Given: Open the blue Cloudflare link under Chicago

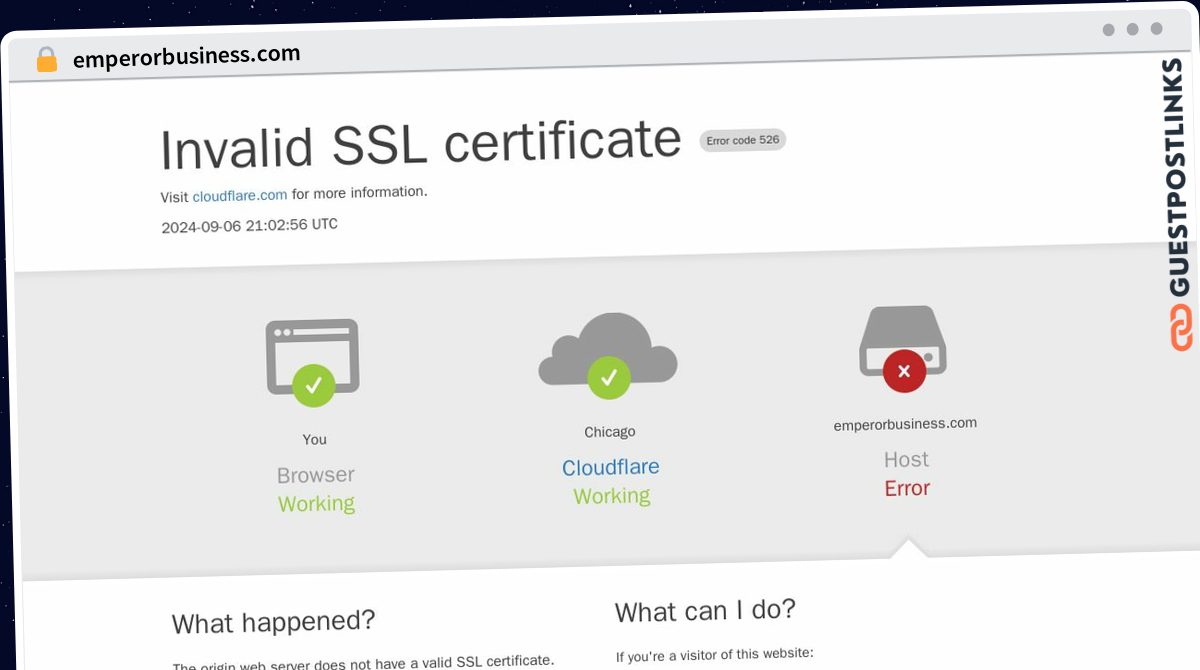Looking at the screenshot, I should coord(610,467).
